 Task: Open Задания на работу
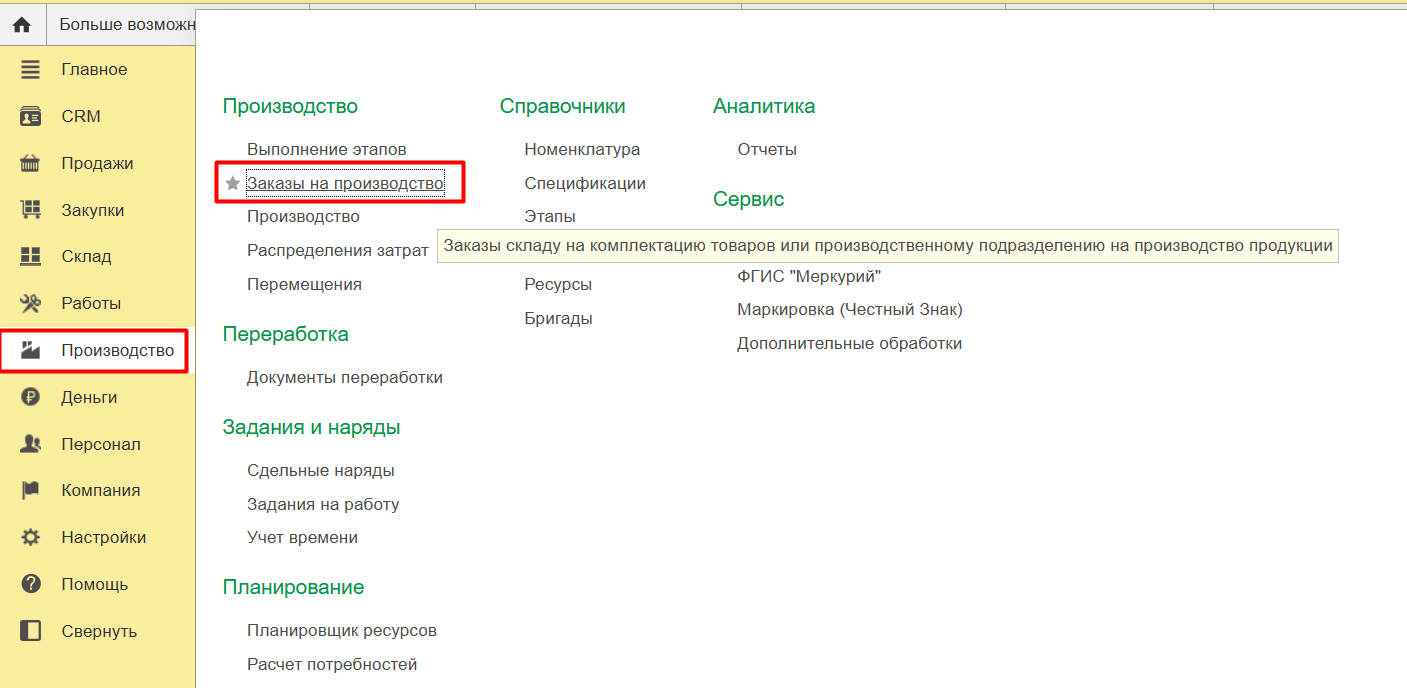323,504
